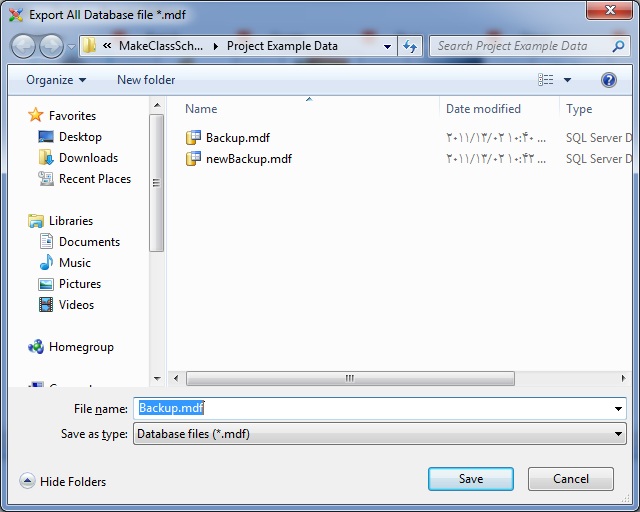Click the Music note icon
This screenshot has width=640, height=512.
coord(46,262)
